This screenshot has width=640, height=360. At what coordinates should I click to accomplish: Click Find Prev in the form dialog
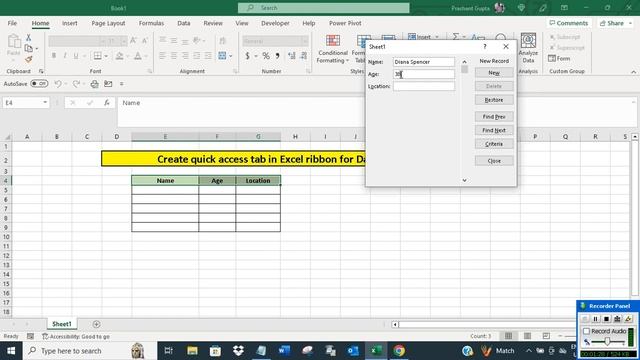(494, 117)
